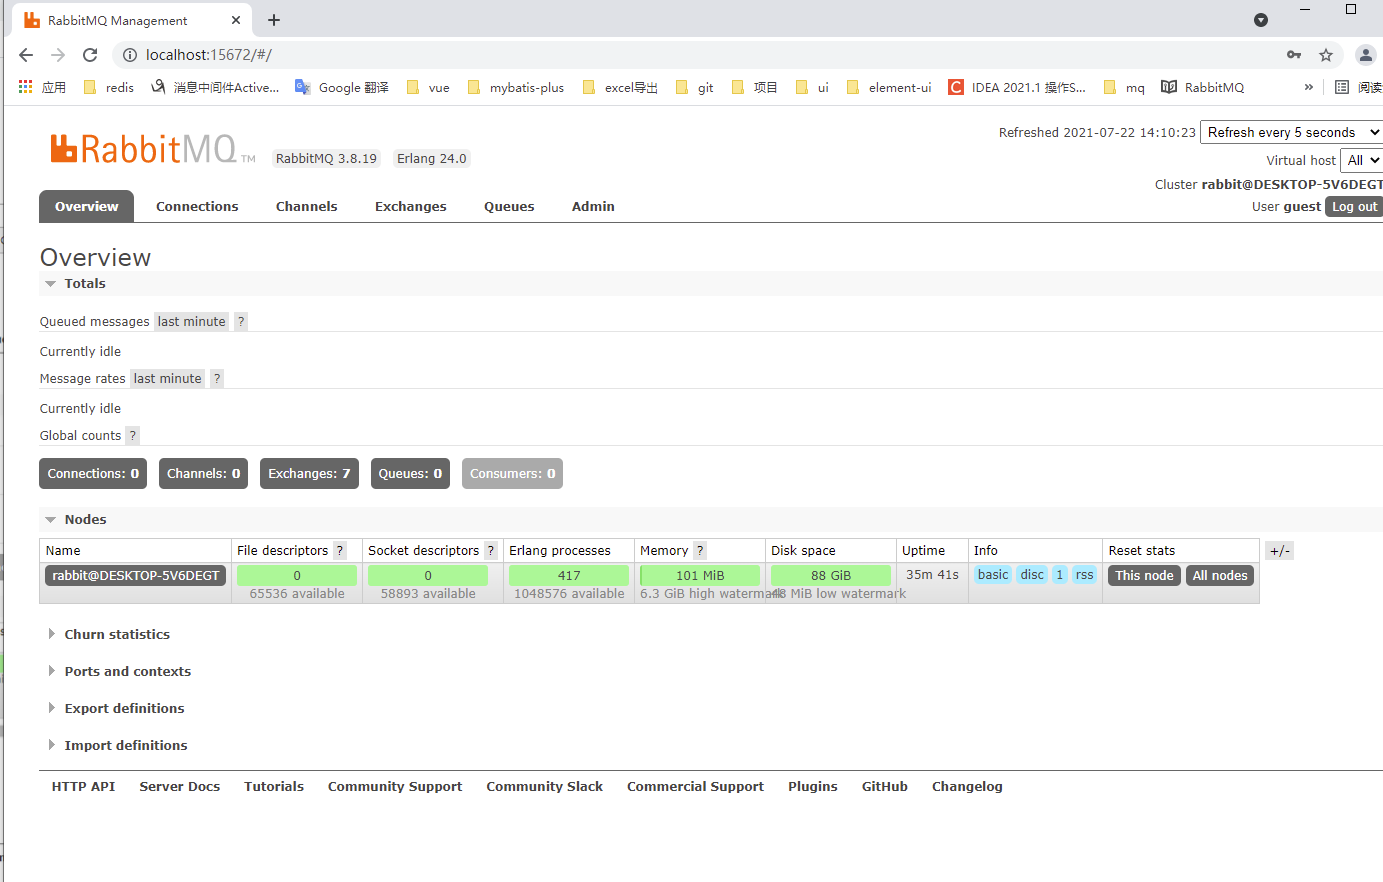The height and width of the screenshot is (882, 1383).
Task: Click the 417 Erlang processes bar
Action: (x=569, y=575)
